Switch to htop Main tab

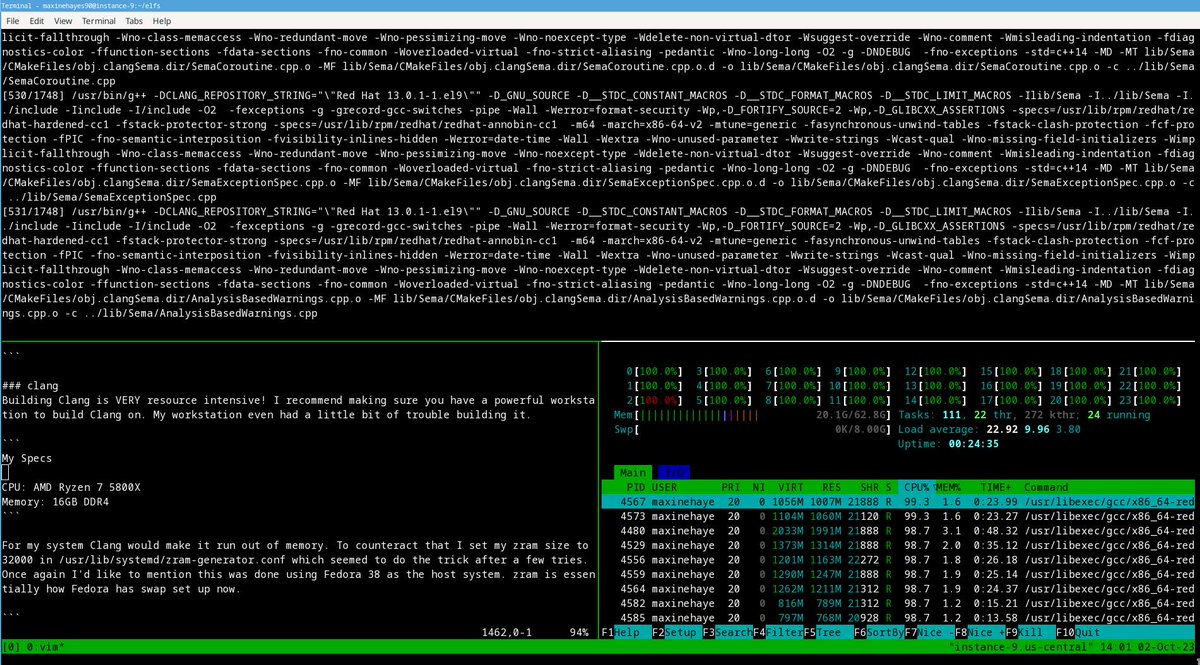click(633, 472)
